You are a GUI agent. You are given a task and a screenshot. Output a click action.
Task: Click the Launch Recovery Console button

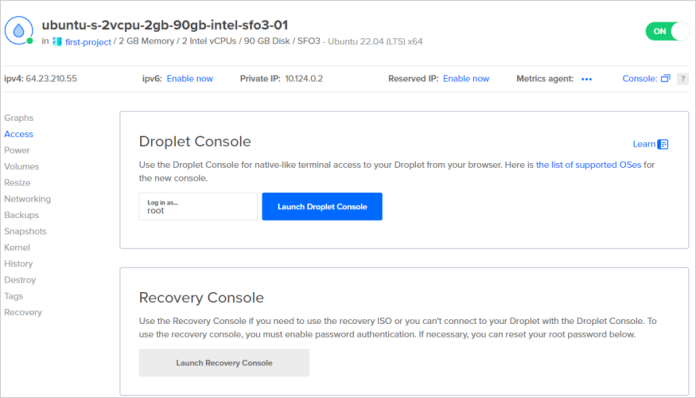pyautogui.click(x=224, y=363)
